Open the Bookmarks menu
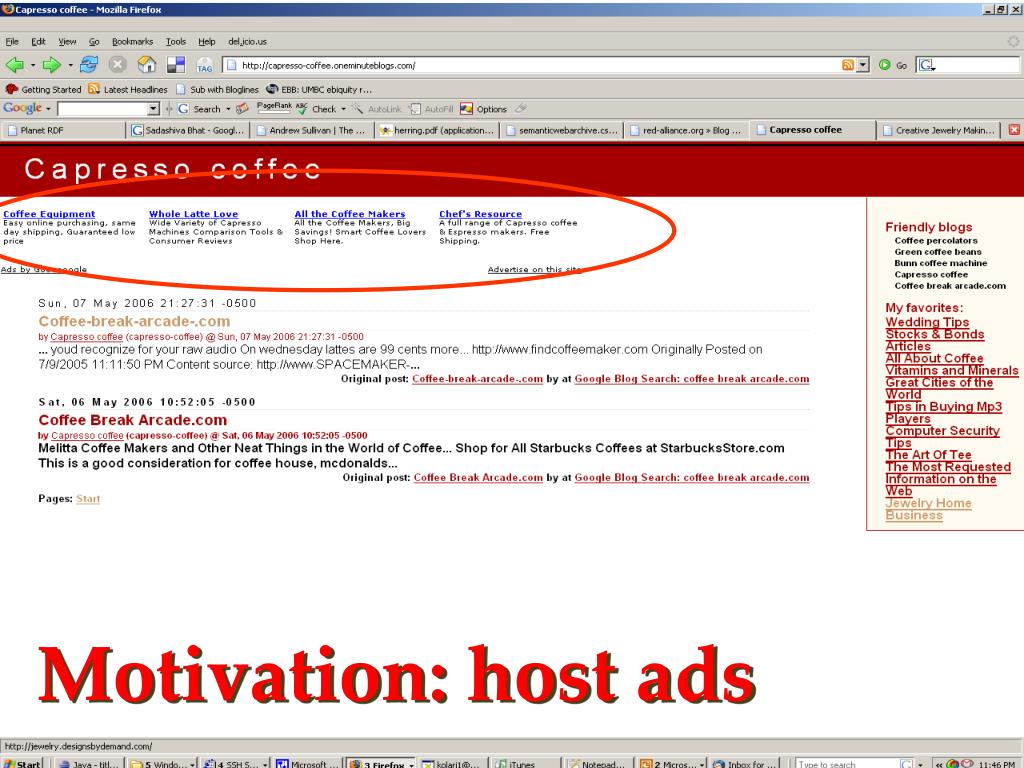The image size is (1024, 768). coord(132,41)
